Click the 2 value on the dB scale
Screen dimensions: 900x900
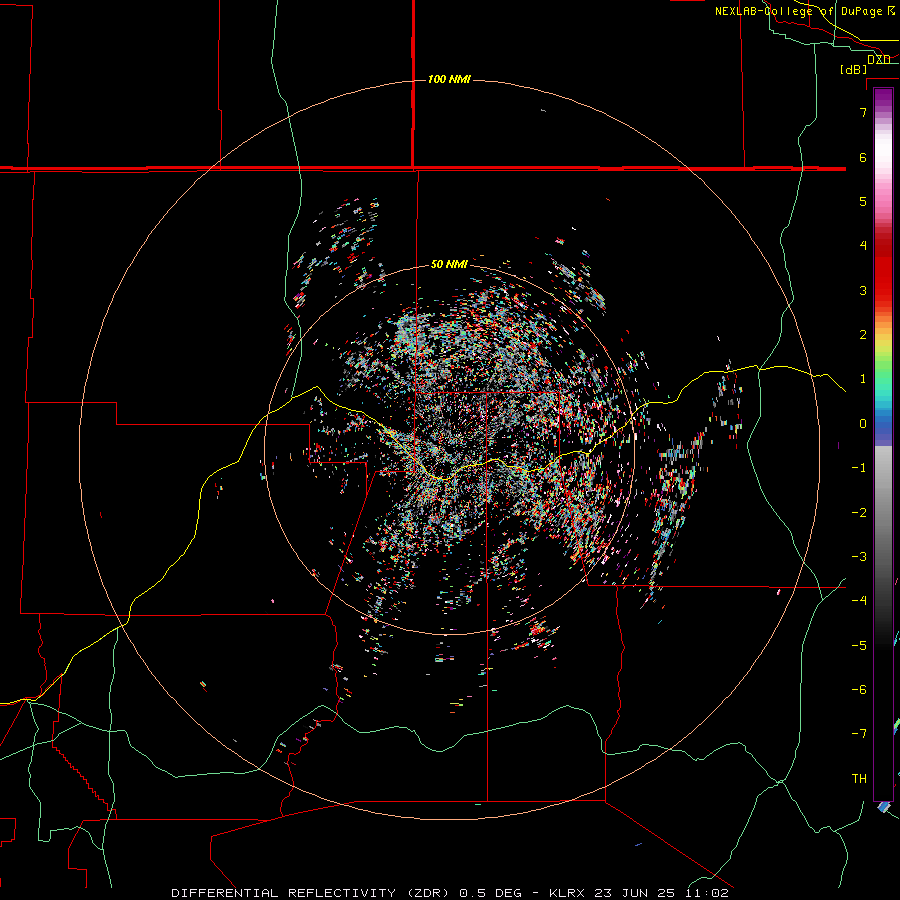(x=863, y=335)
